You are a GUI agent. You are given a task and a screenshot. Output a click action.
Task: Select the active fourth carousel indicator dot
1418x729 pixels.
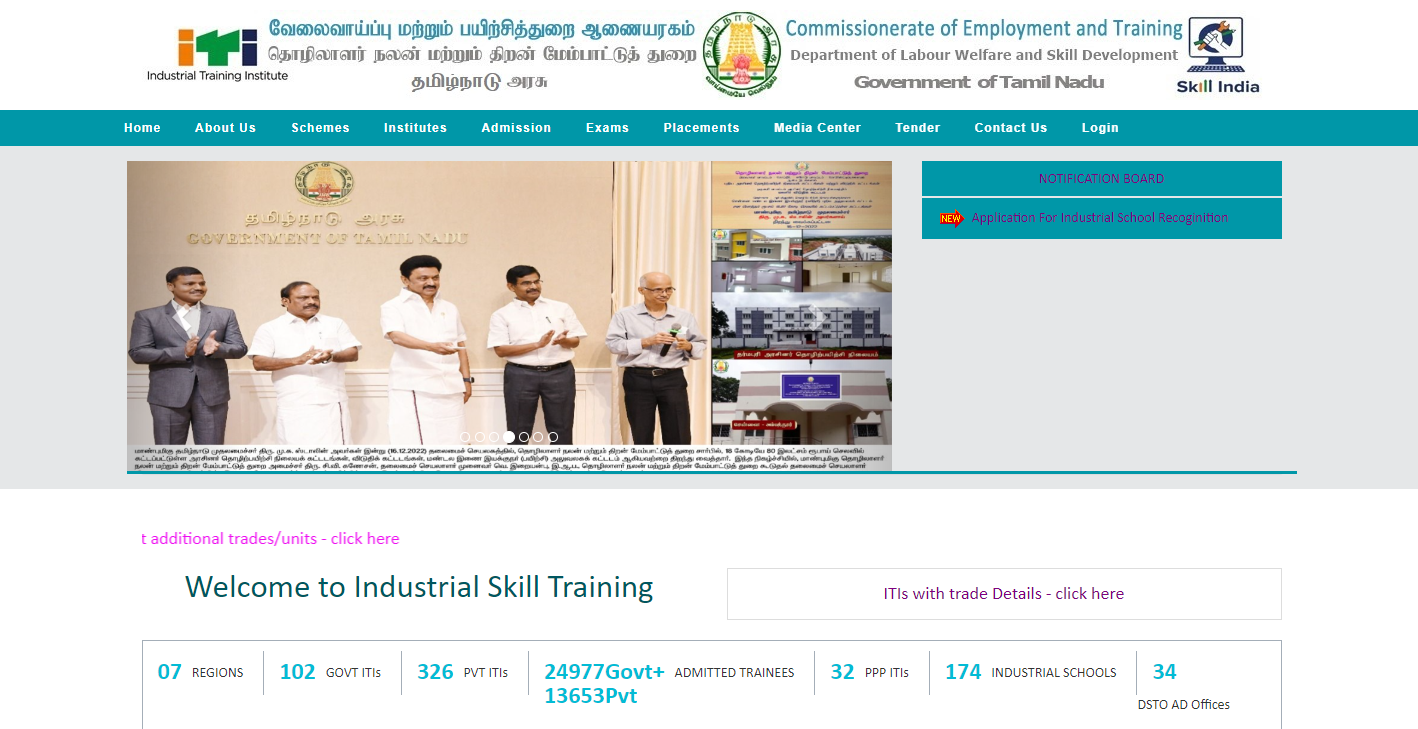[x=509, y=437]
